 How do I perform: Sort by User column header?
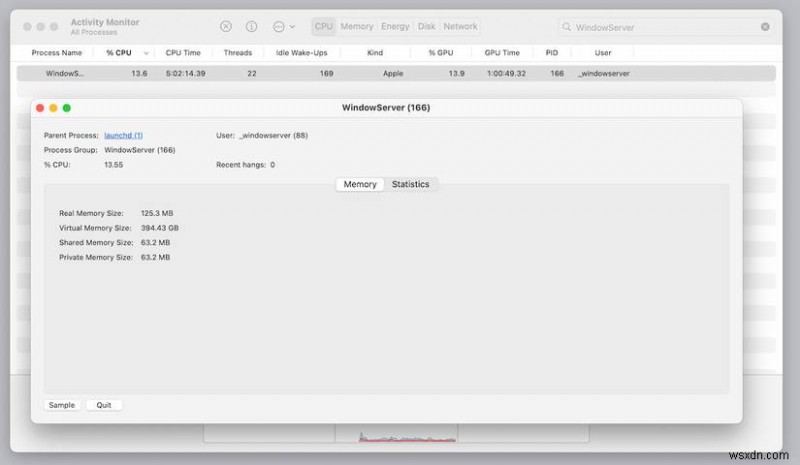[x=603, y=53]
